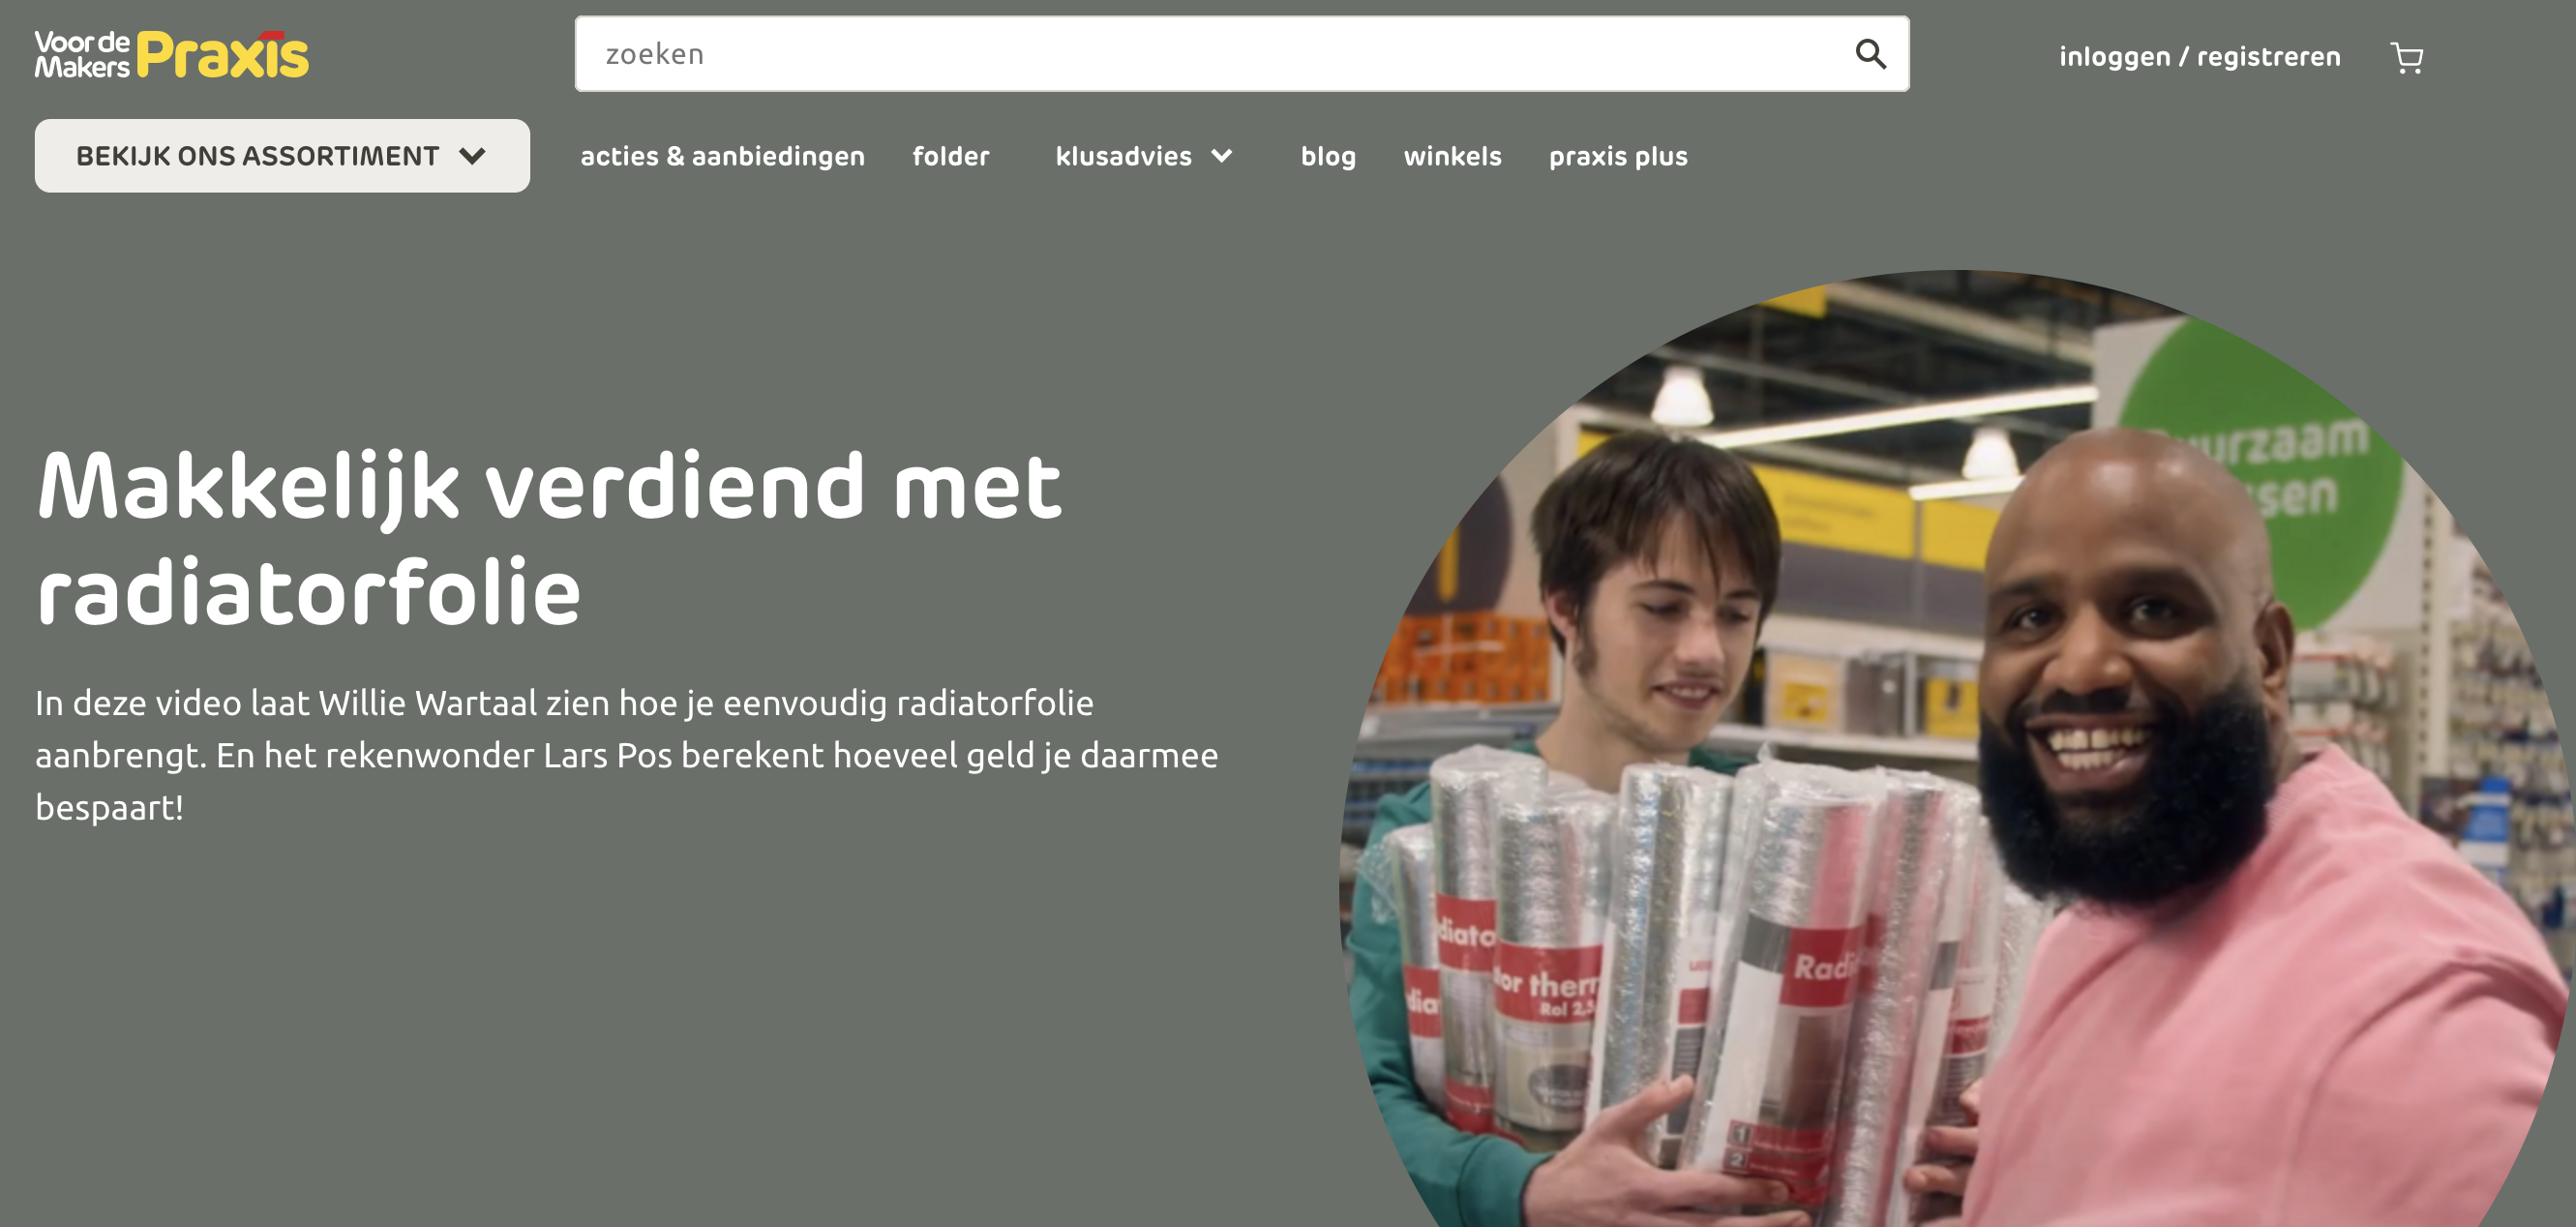Open the klusadvies menu item
Viewport: 2576px width, 1227px height.
click(1123, 156)
